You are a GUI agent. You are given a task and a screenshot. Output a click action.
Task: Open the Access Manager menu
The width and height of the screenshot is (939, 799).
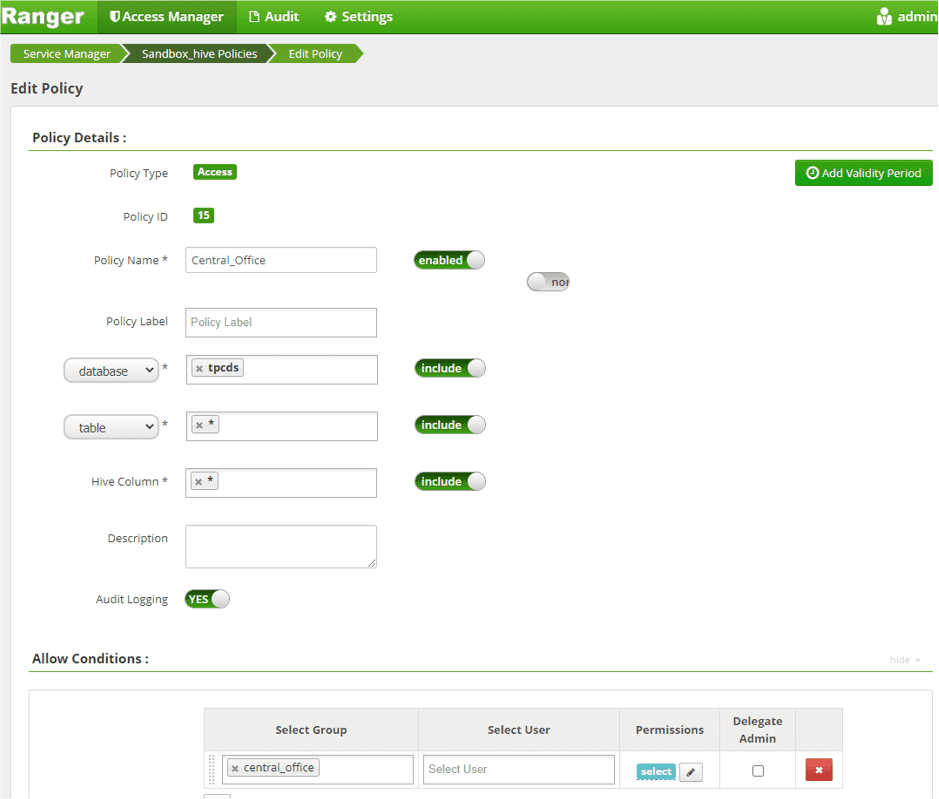coord(166,17)
